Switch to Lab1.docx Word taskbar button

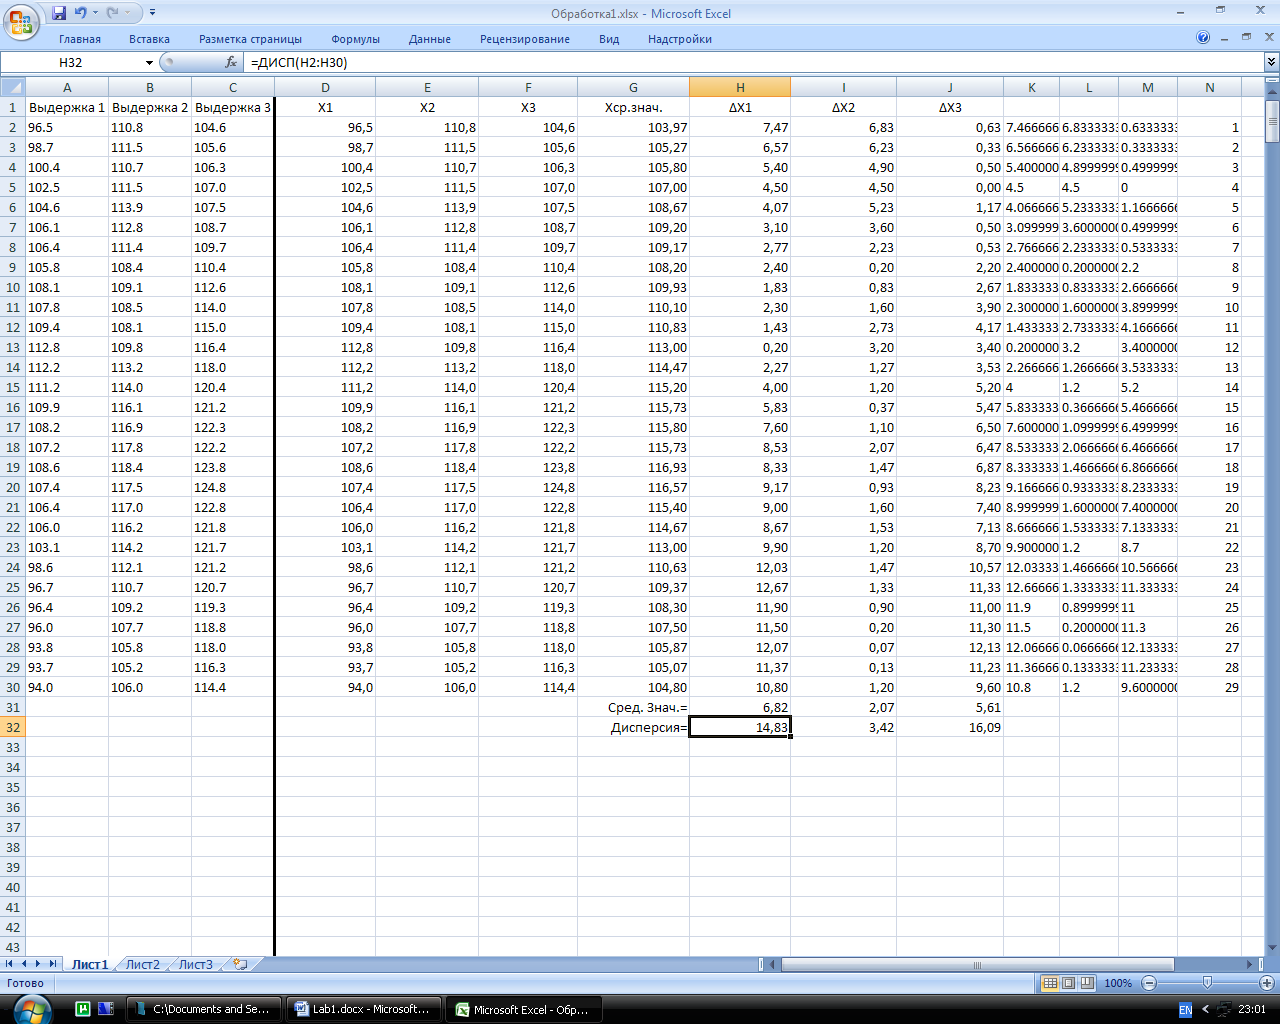(363, 1009)
